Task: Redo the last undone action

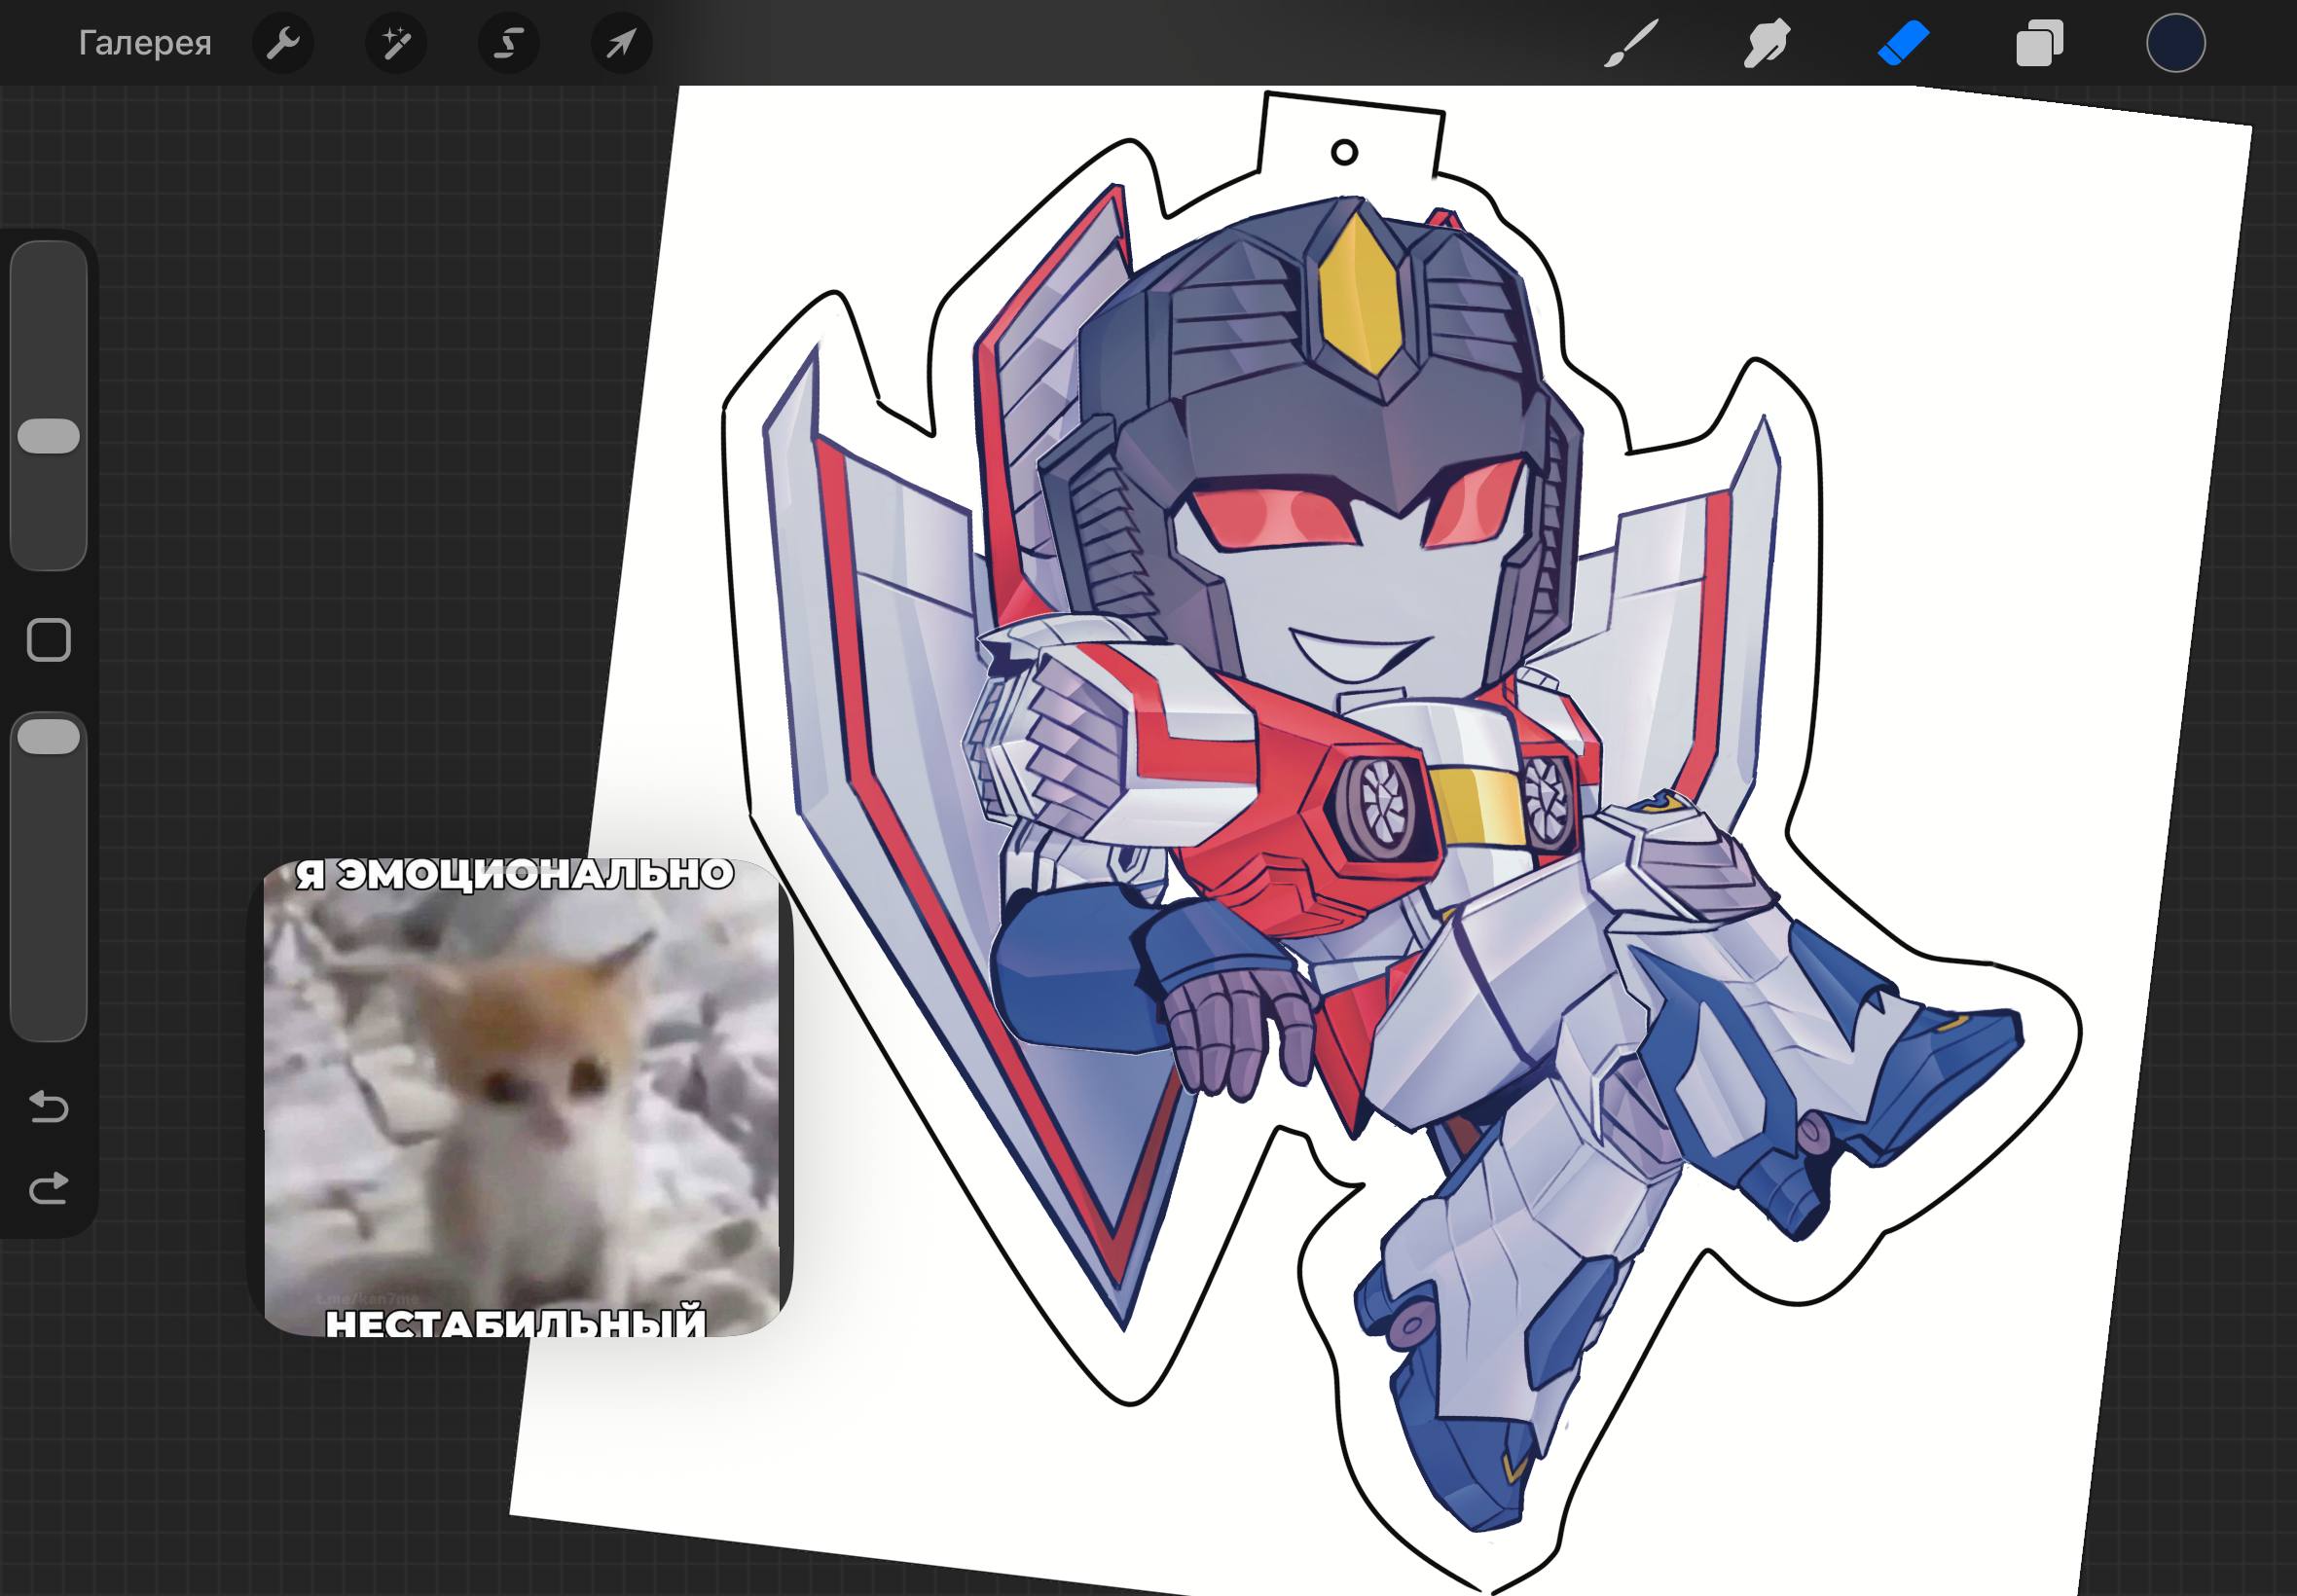Action: point(48,1188)
